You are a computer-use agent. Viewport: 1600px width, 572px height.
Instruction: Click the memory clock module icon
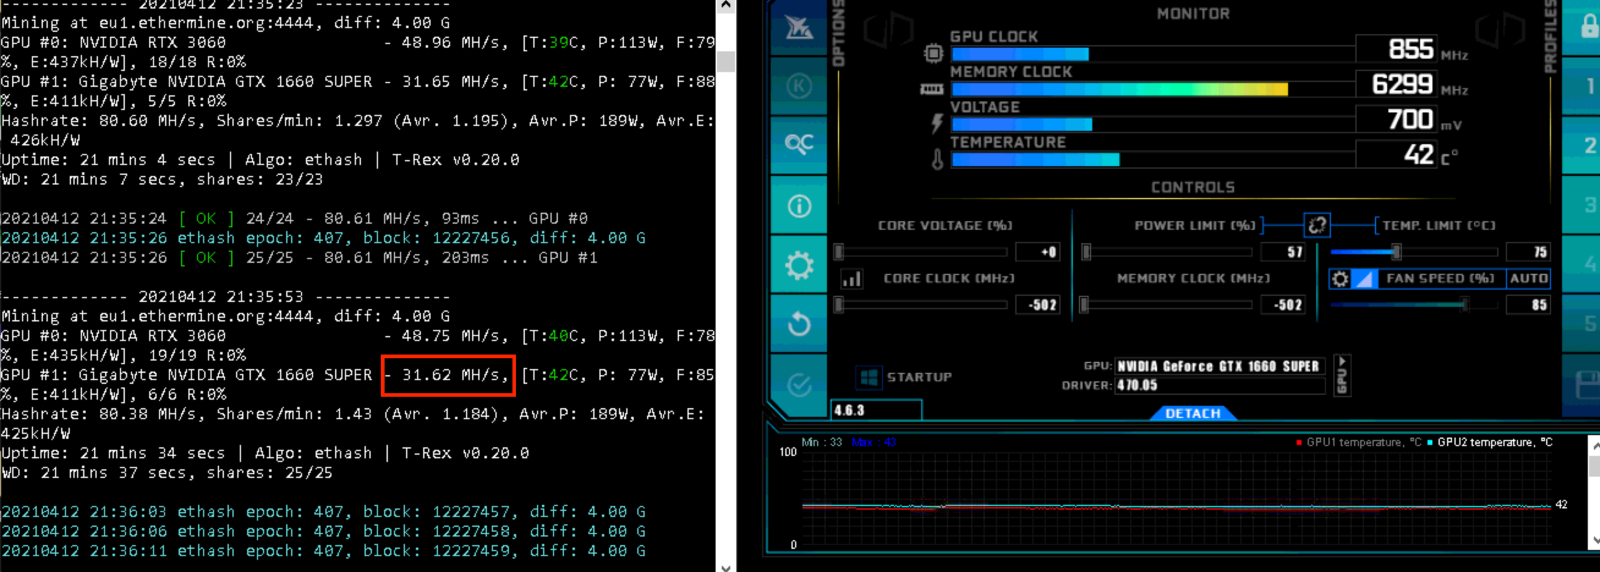[932, 89]
